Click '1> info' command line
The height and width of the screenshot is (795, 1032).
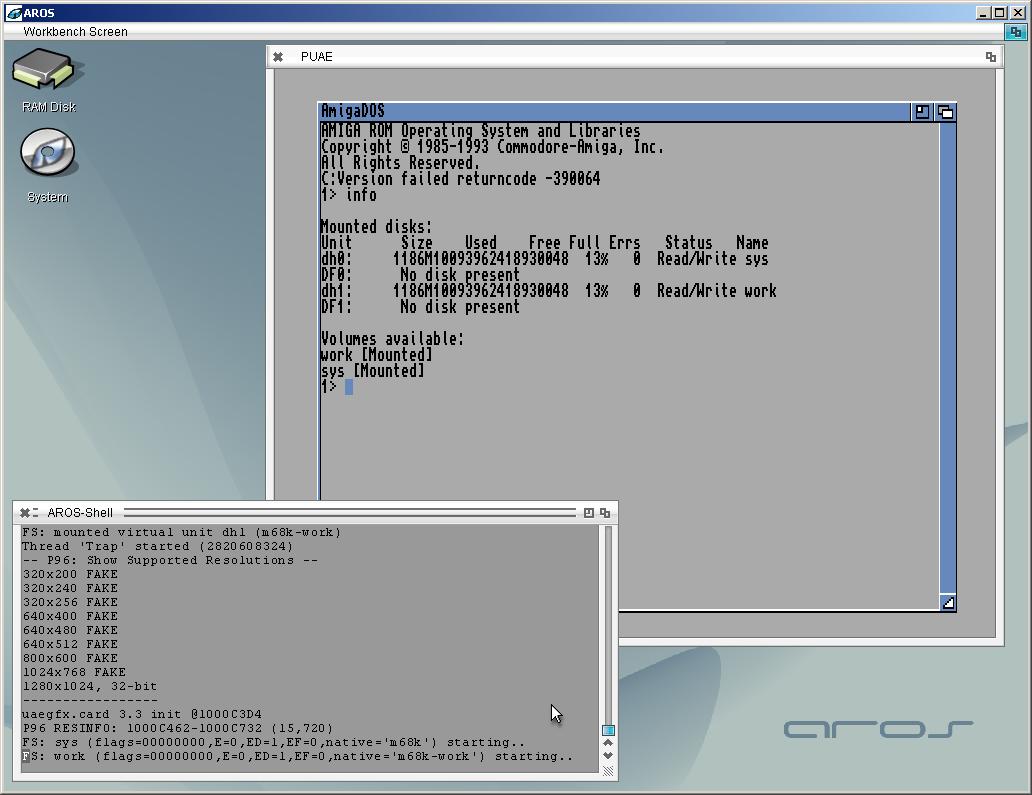(x=349, y=195)
